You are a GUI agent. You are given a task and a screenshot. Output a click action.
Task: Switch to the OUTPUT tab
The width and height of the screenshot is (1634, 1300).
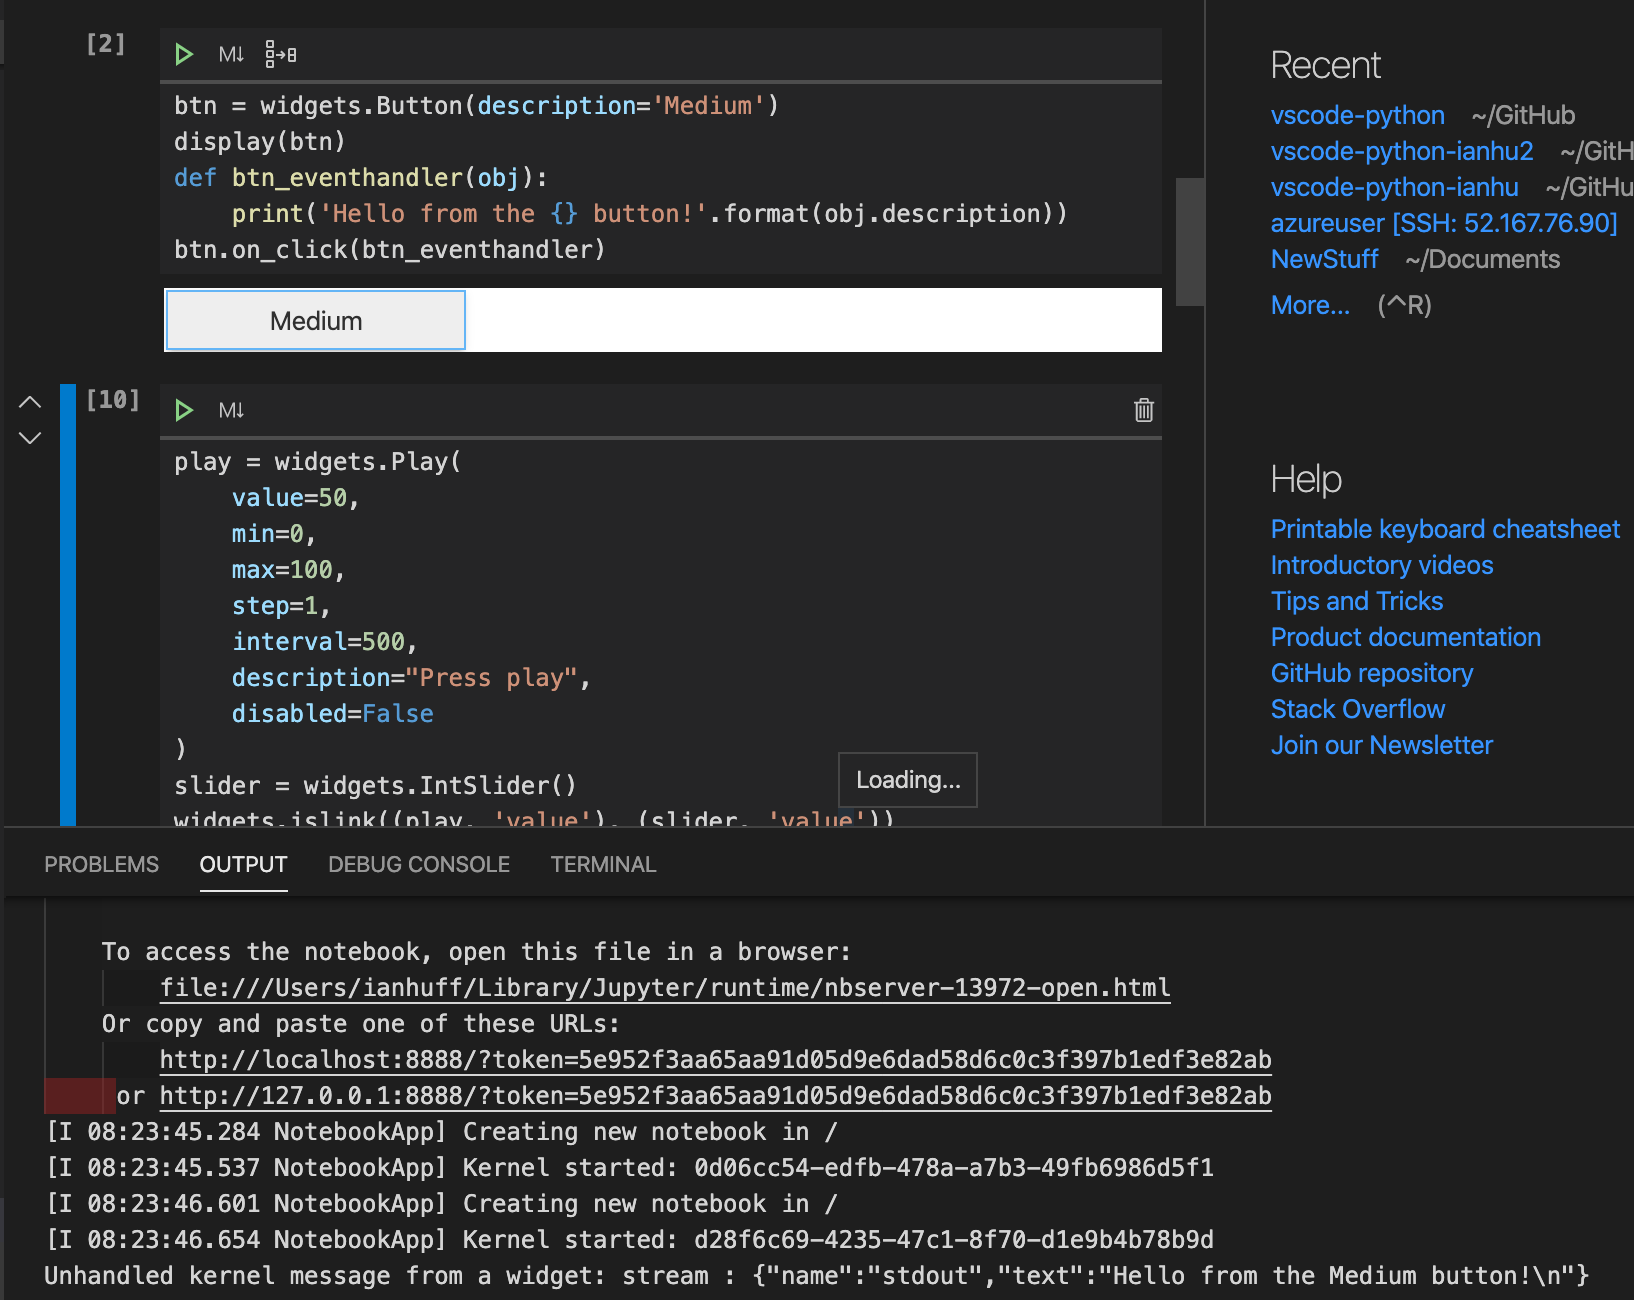(x=243, y=864)
